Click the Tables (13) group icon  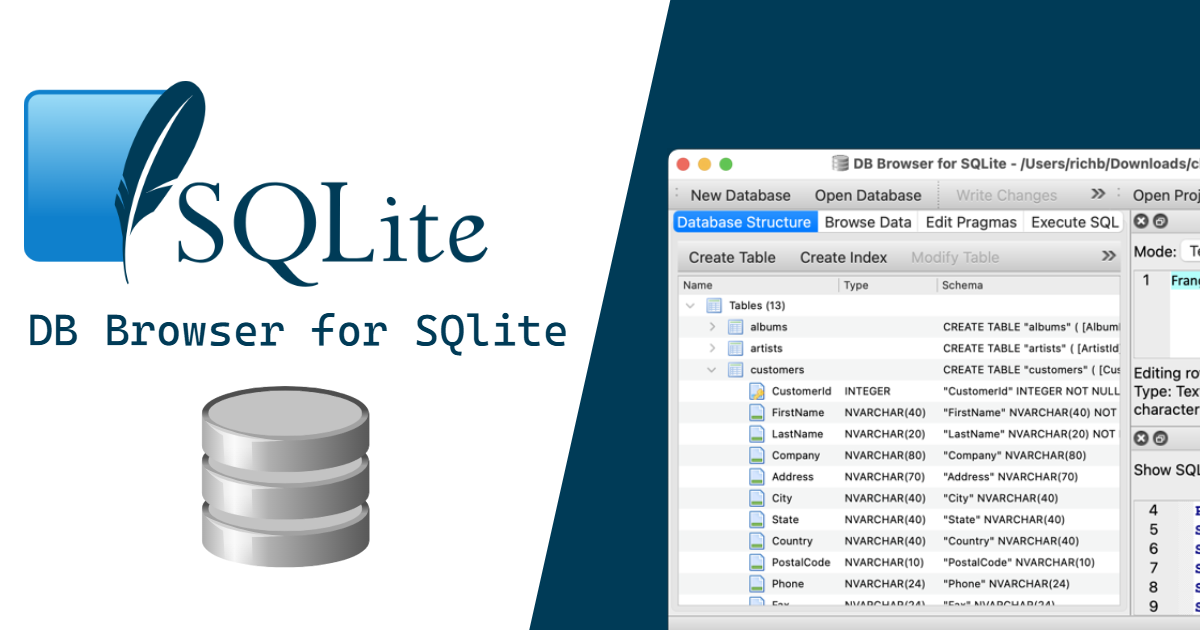pyautogui.click(x=714, y=305)
